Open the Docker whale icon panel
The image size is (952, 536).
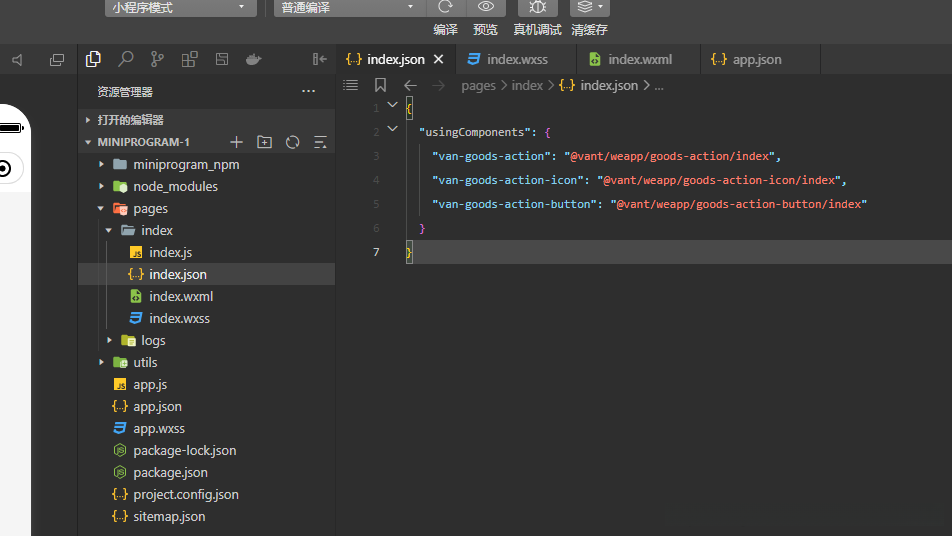click(254, 59)
